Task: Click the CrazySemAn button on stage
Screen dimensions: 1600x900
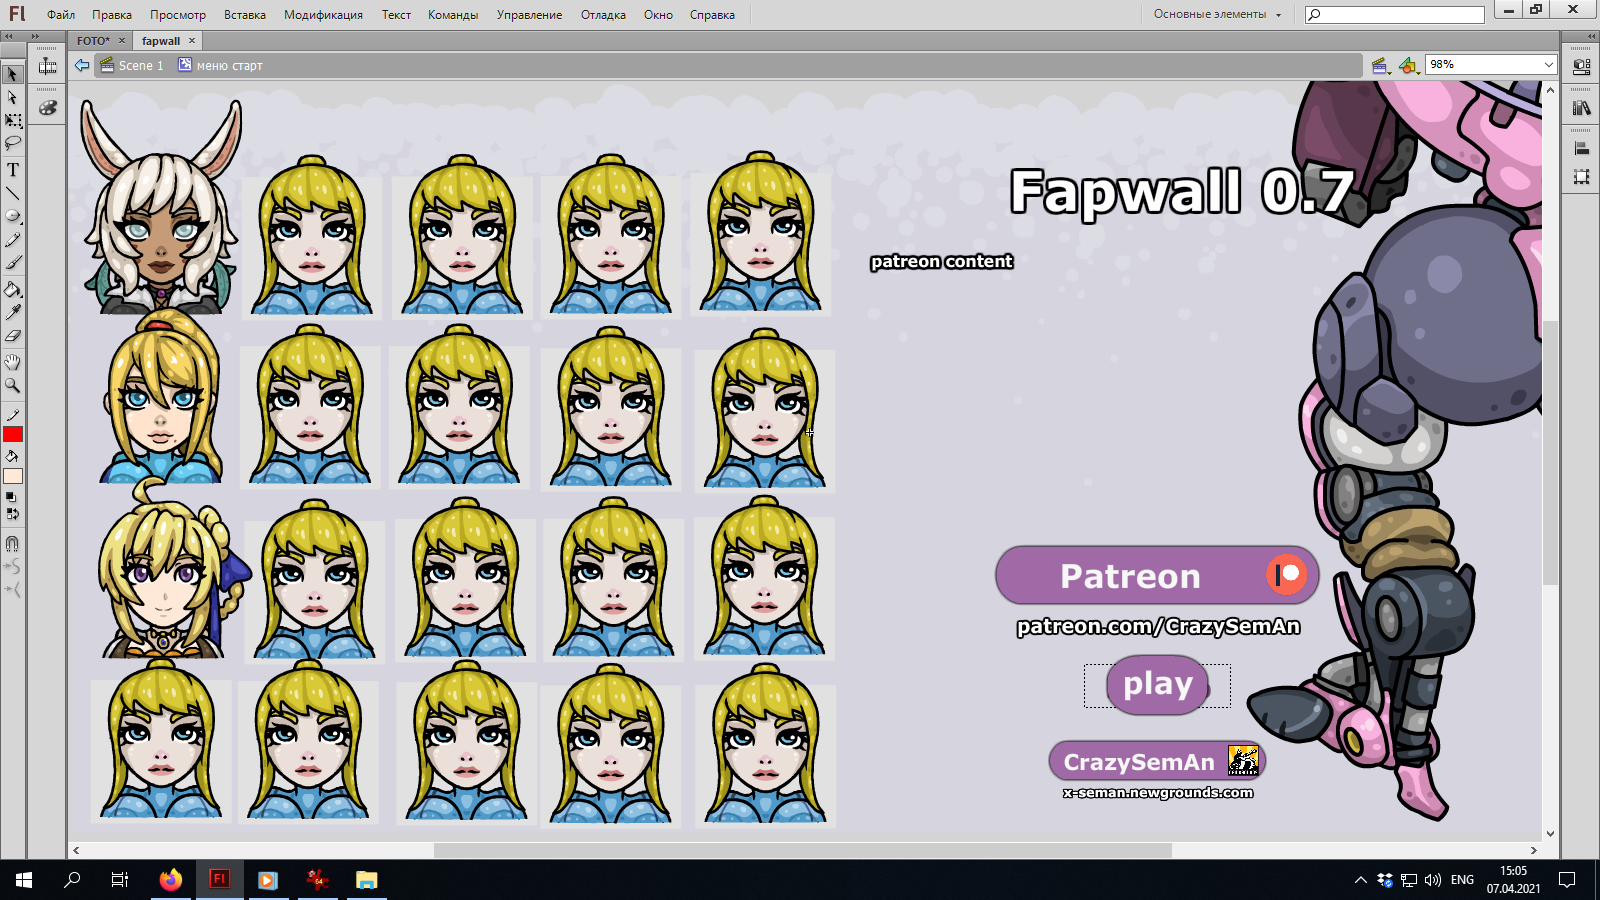Action: coord(1157,761)
